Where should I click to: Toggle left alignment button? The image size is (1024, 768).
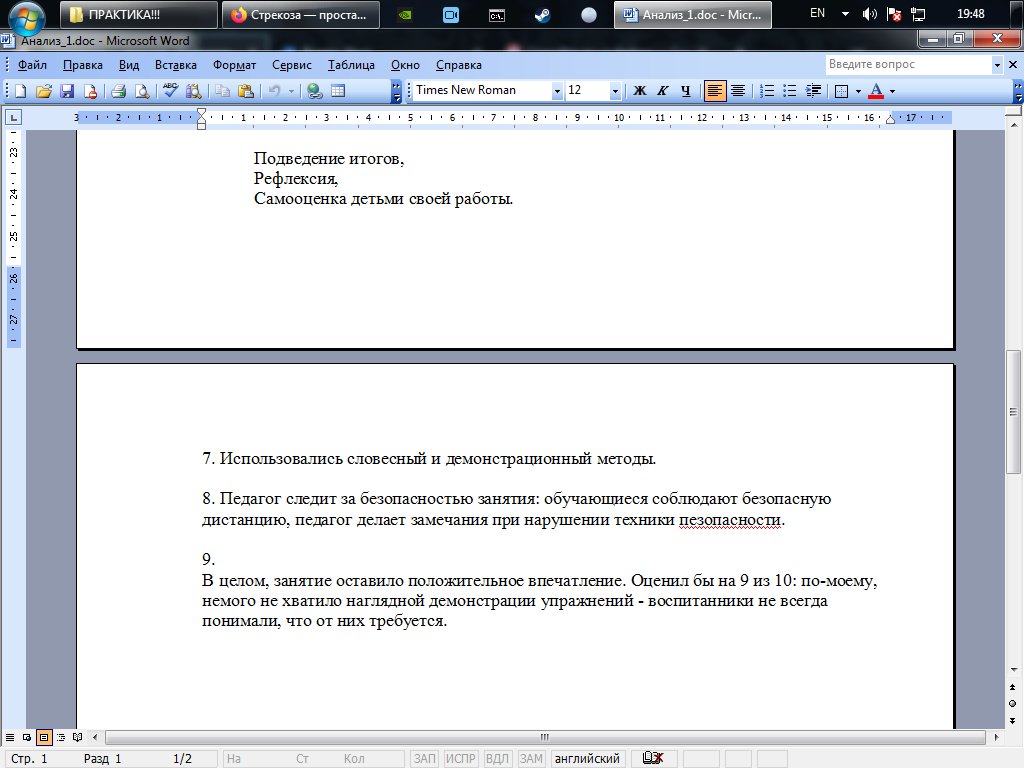click(715, 91)
